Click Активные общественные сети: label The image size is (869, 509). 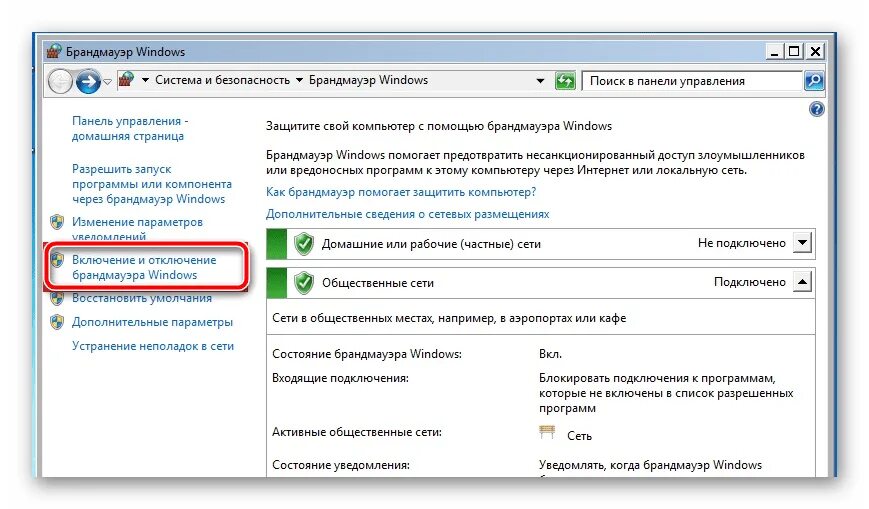[357, 432]
